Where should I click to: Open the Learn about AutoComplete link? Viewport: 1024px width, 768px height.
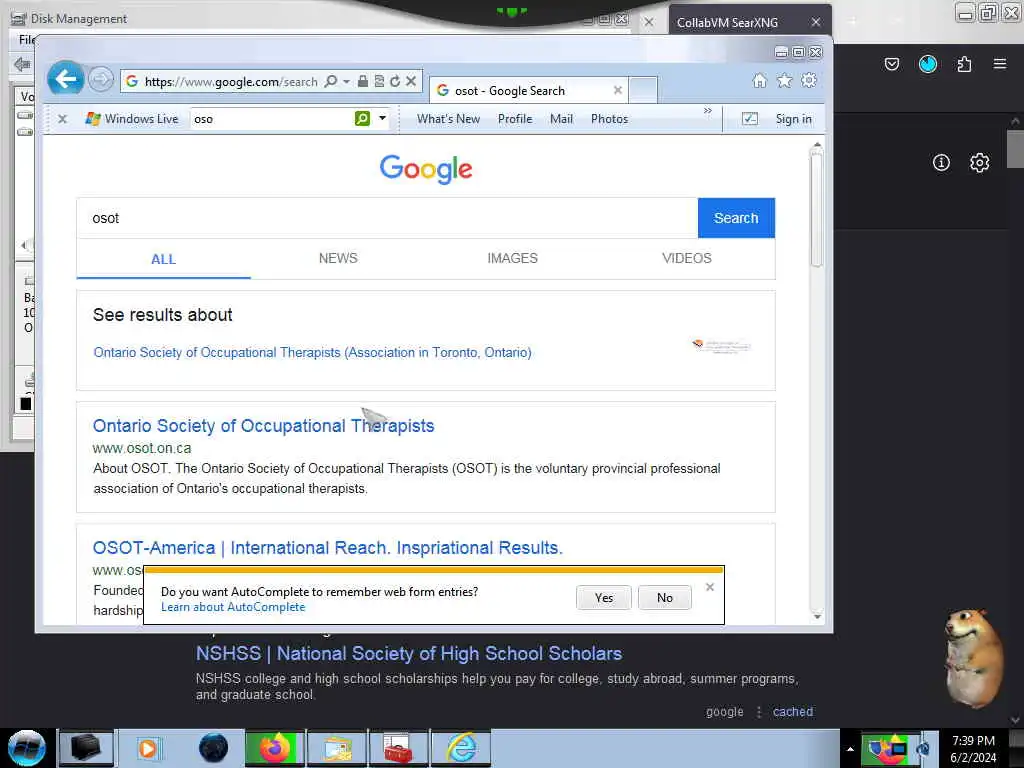(x=232, y=607)
